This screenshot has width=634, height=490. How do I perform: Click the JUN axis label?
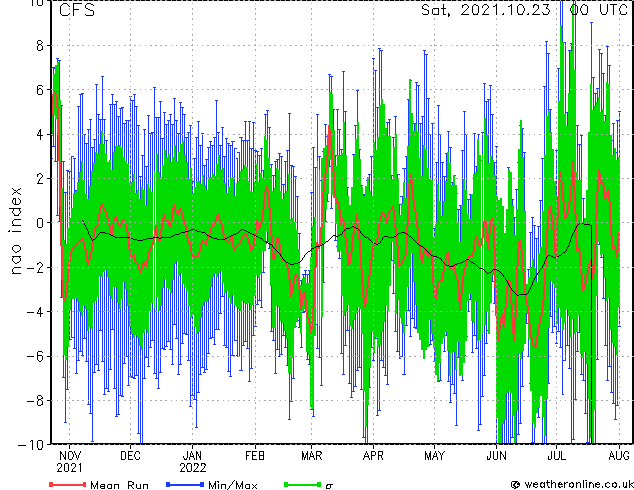pyautogui.click(x=497, y=456)
